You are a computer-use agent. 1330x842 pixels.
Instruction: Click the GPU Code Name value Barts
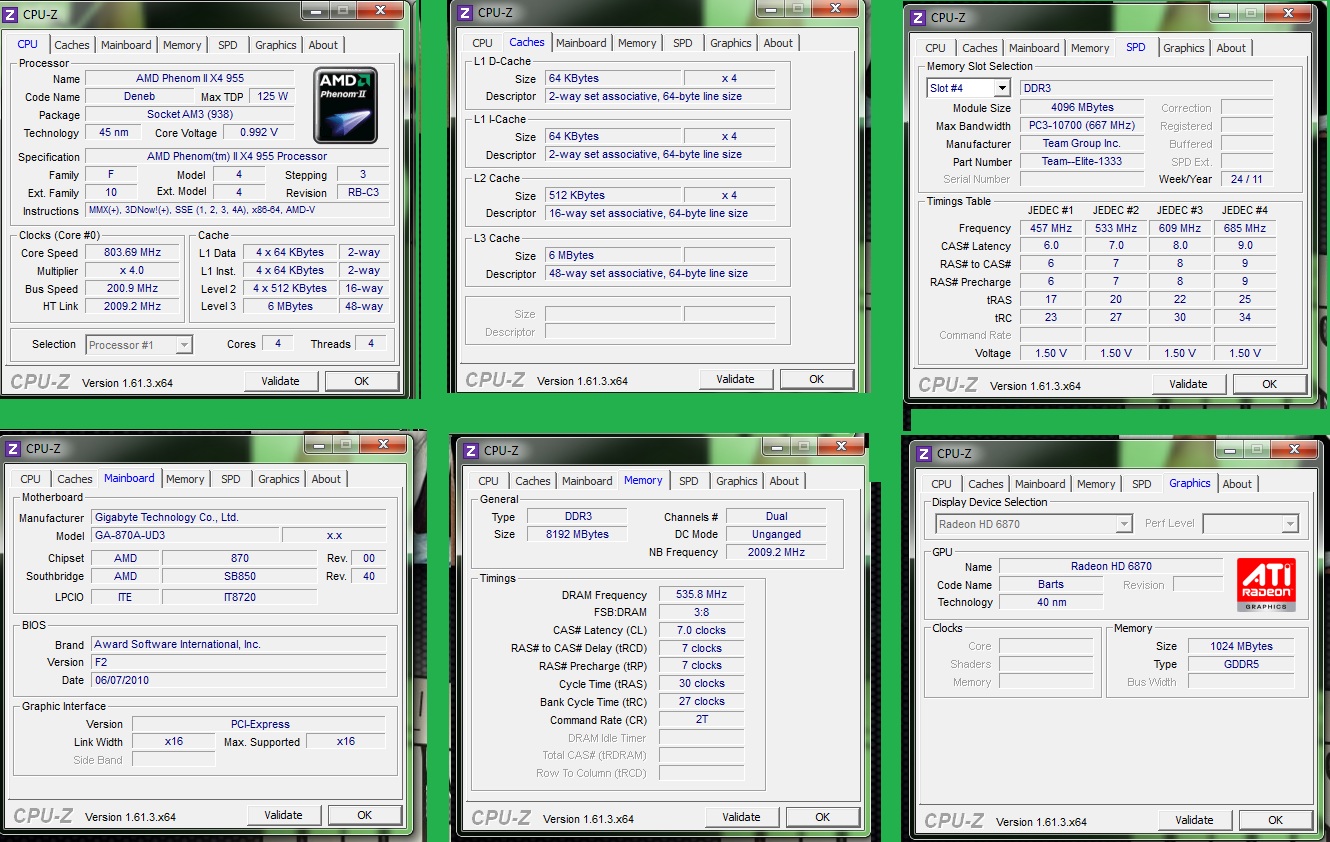(x=1051, y=584)
